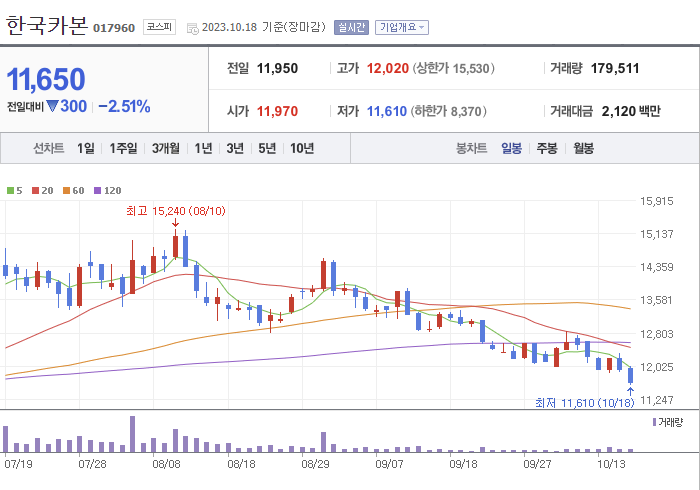Image resolution: width=700 pixels, height=490 pixels.
Task: Click the 전일 value 11,950
Action: (277, 68)
